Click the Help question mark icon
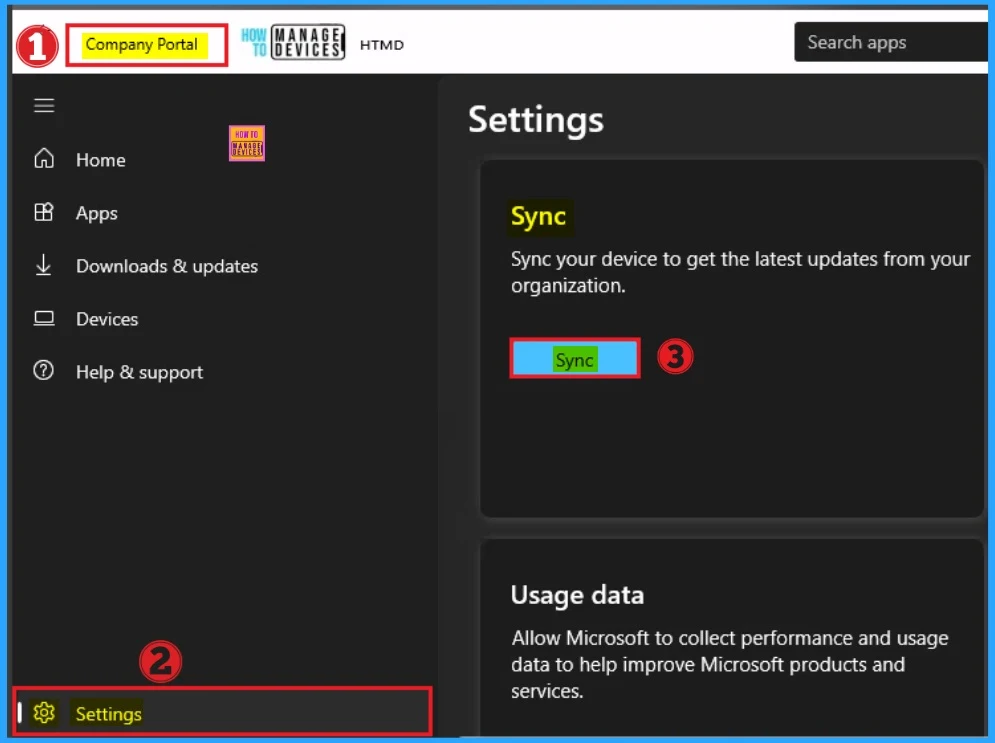This screenshot has height=743, width=995. pos(43,371)
